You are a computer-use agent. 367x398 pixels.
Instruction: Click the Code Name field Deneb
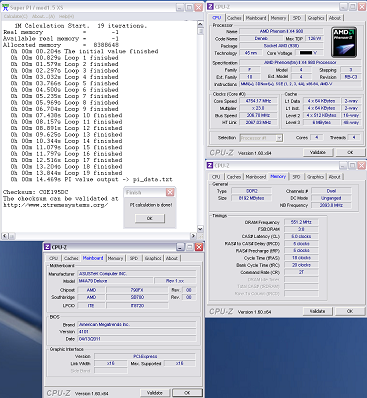pos(261,39)
